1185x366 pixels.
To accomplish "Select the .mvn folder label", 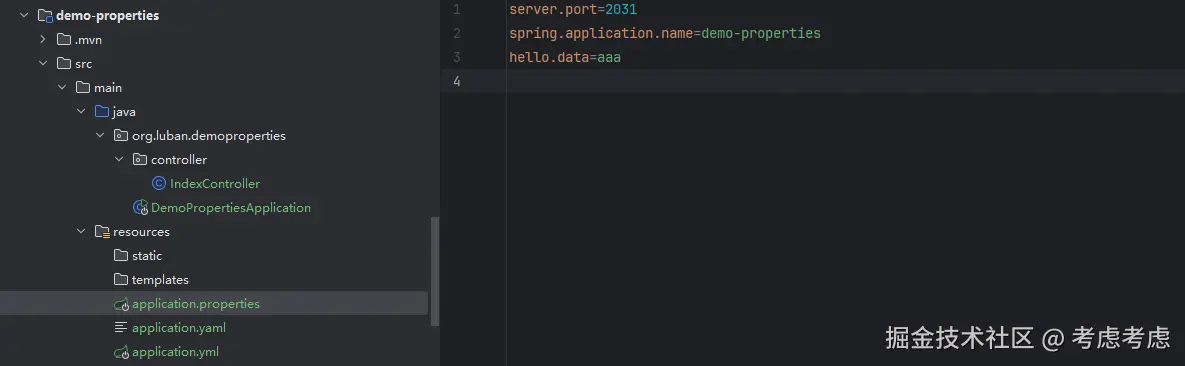I will [x=88, y=39].
